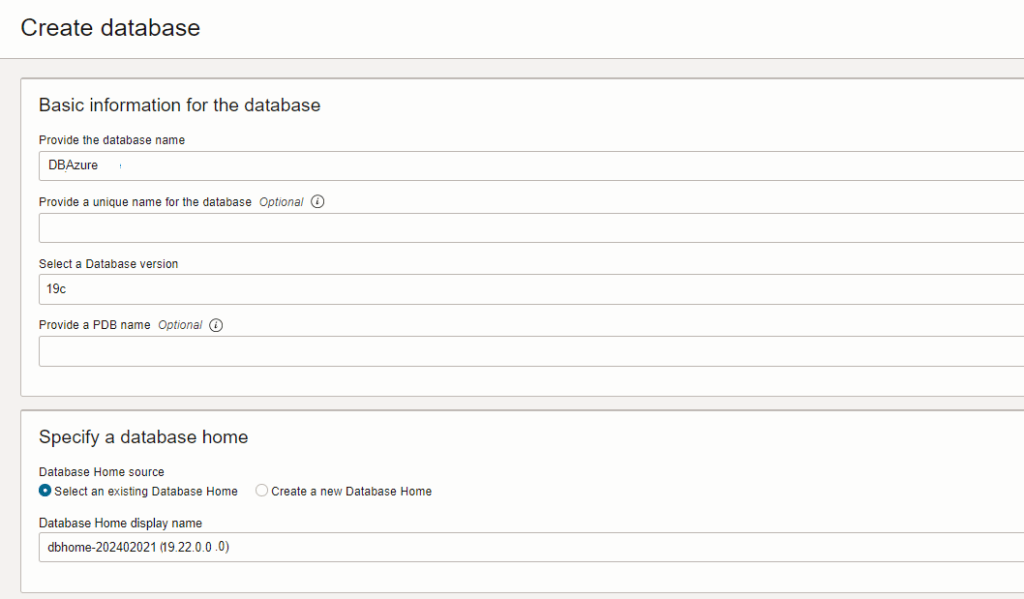This screenshot has width=1024, height=599.
Task: Choose the Select an existing Database Home radio button
Action: [x=45, y=491]
